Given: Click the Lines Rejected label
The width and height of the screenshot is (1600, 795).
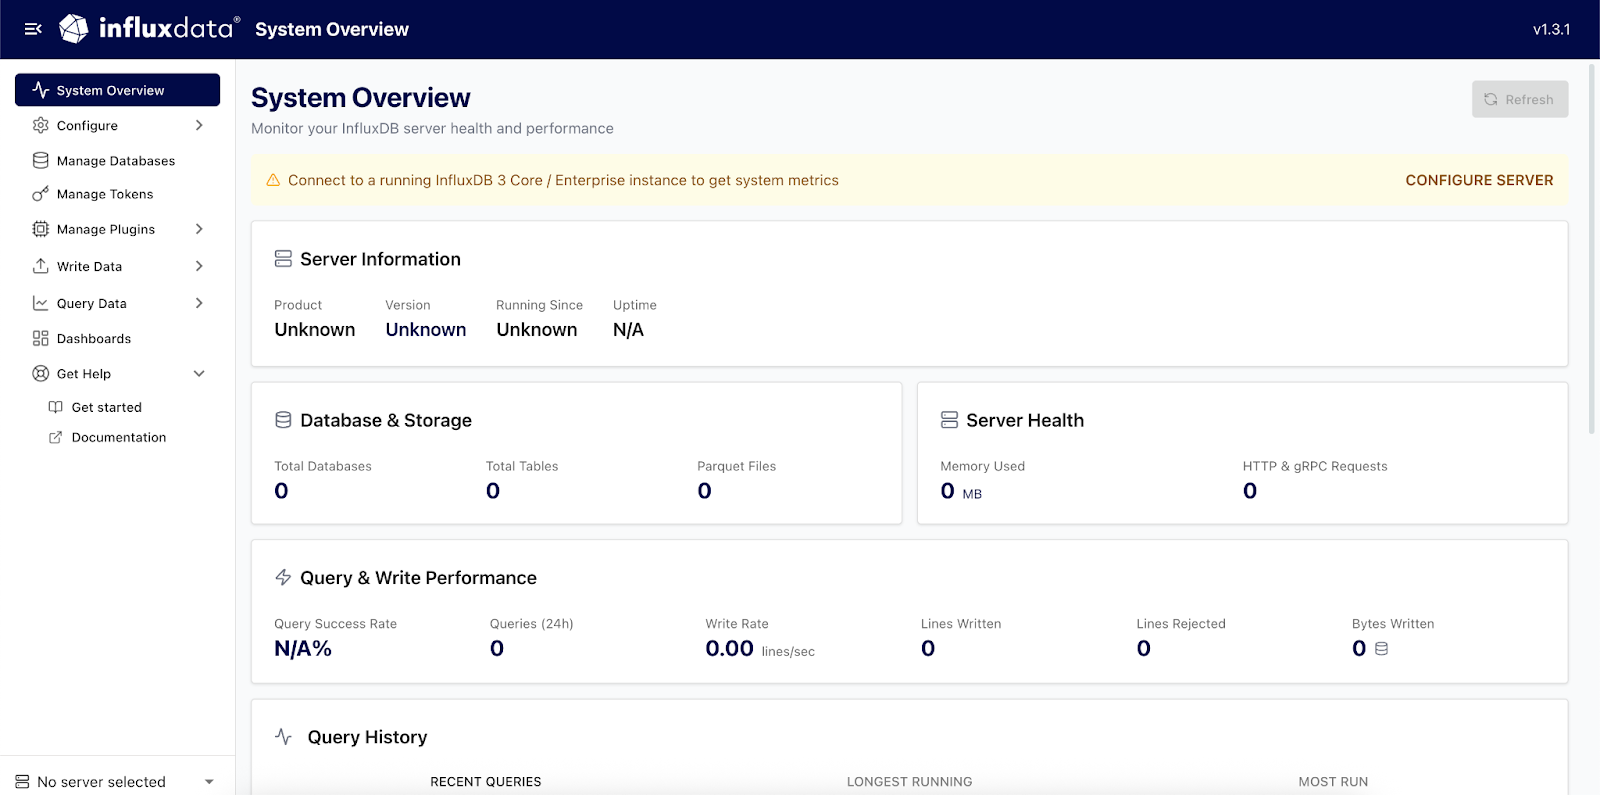Looking at the screenshot, I should click(x=1181, y=624).
